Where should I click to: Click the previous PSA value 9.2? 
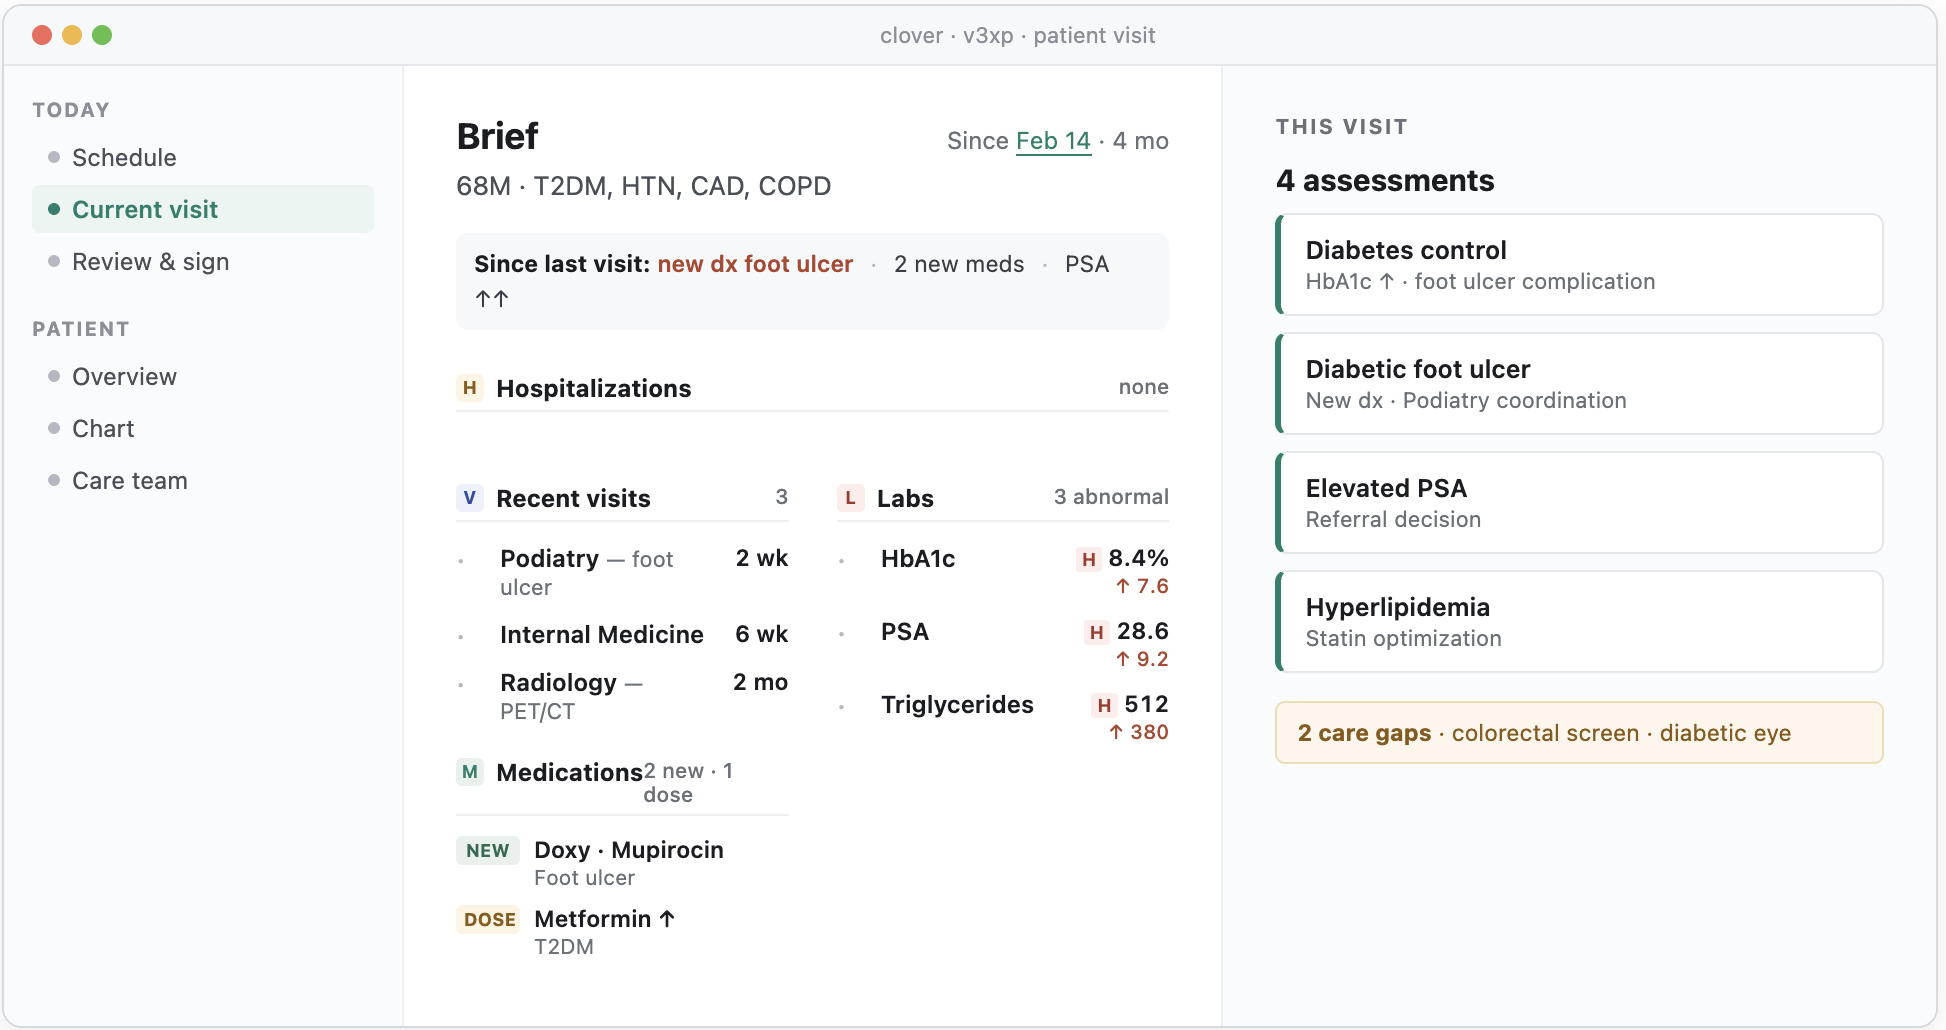[1142, 659]
